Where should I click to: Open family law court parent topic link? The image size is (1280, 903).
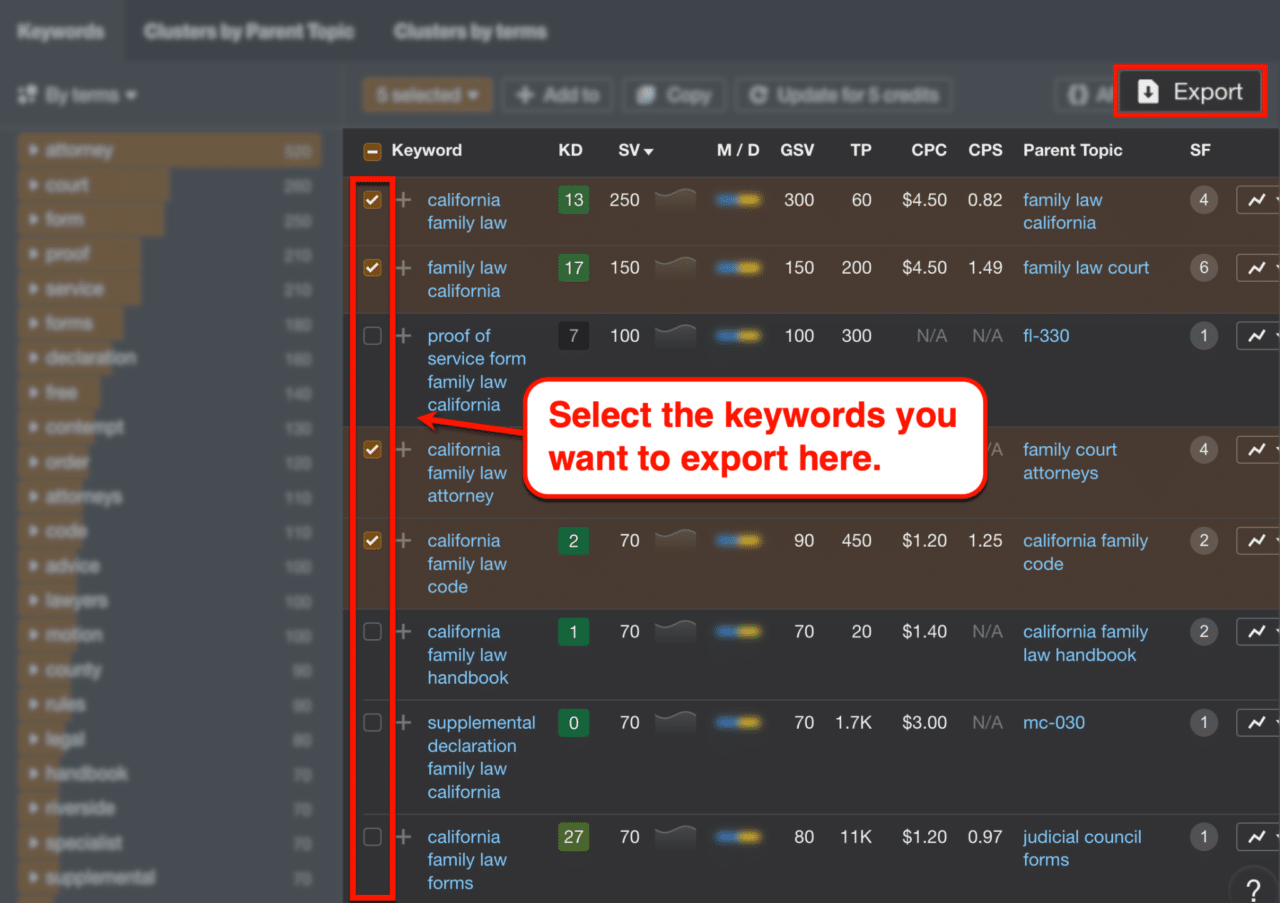[x=1086, y=268]
